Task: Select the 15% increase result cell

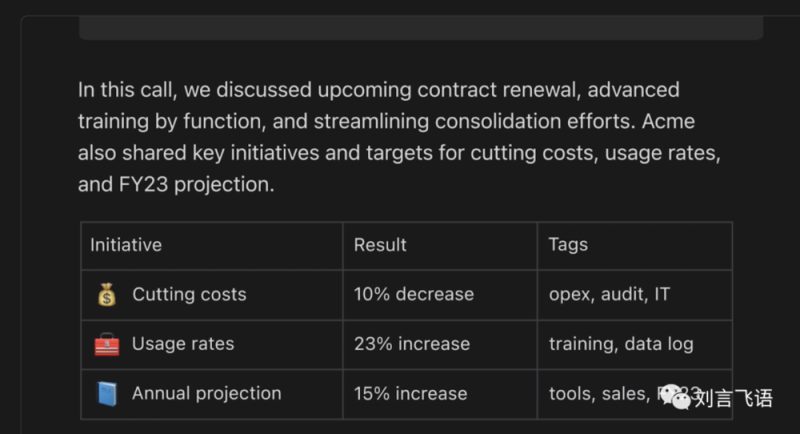Action: (x=411, y=394)
